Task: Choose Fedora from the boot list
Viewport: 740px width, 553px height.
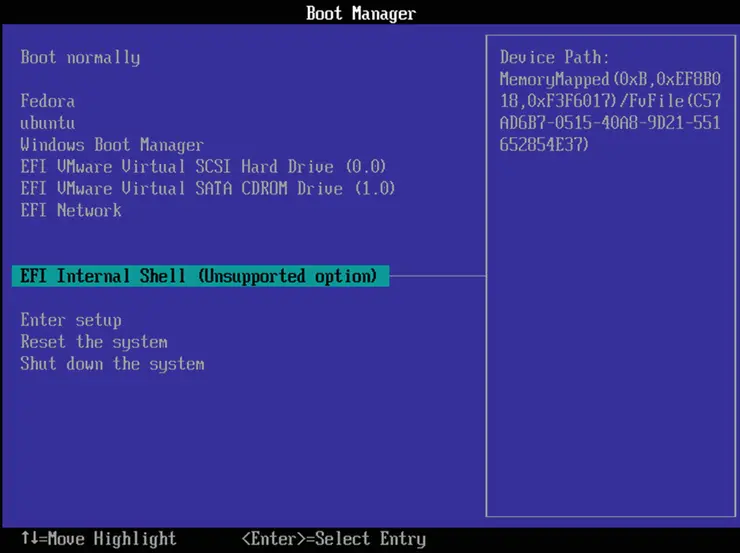Action: pyautogui.click(x=47, y=101)
